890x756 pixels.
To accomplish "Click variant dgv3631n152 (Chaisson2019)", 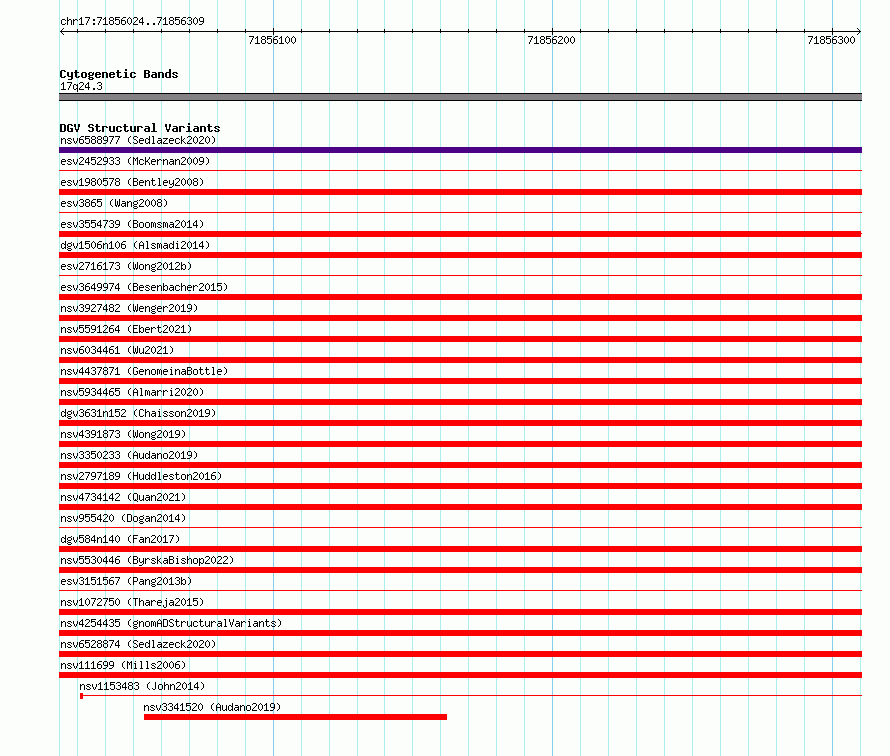I will coord(138,413).
